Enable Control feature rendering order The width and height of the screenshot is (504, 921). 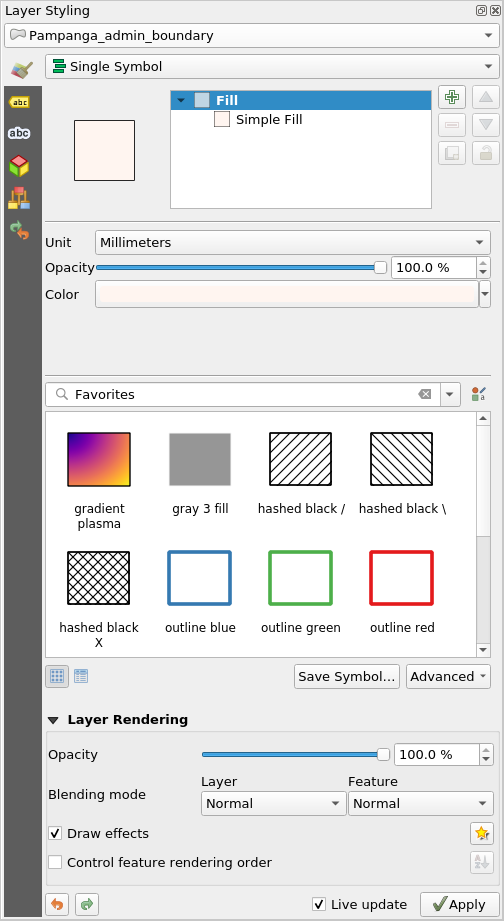coord(55,862)
